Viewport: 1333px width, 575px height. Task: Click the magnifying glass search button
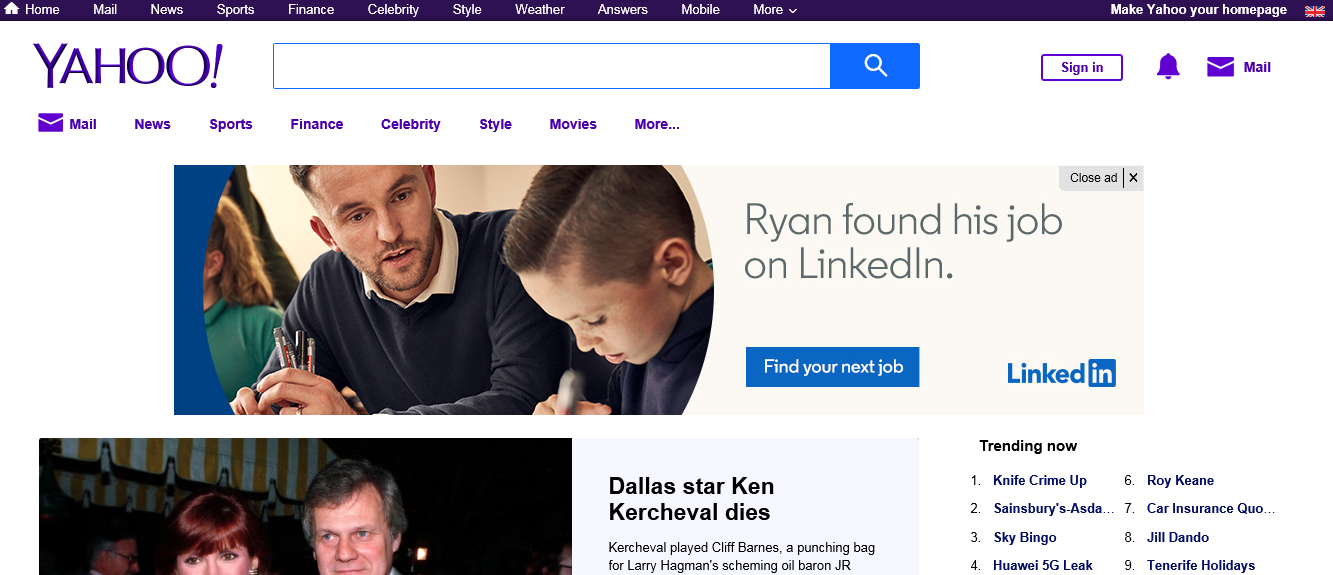pyautogui.click(x=875, y=66)
